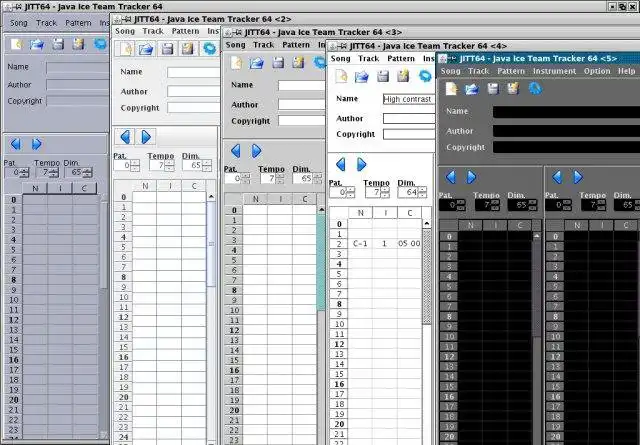Click the Open file icon in window <5>
Screen dimensions: 640x445
472,88
